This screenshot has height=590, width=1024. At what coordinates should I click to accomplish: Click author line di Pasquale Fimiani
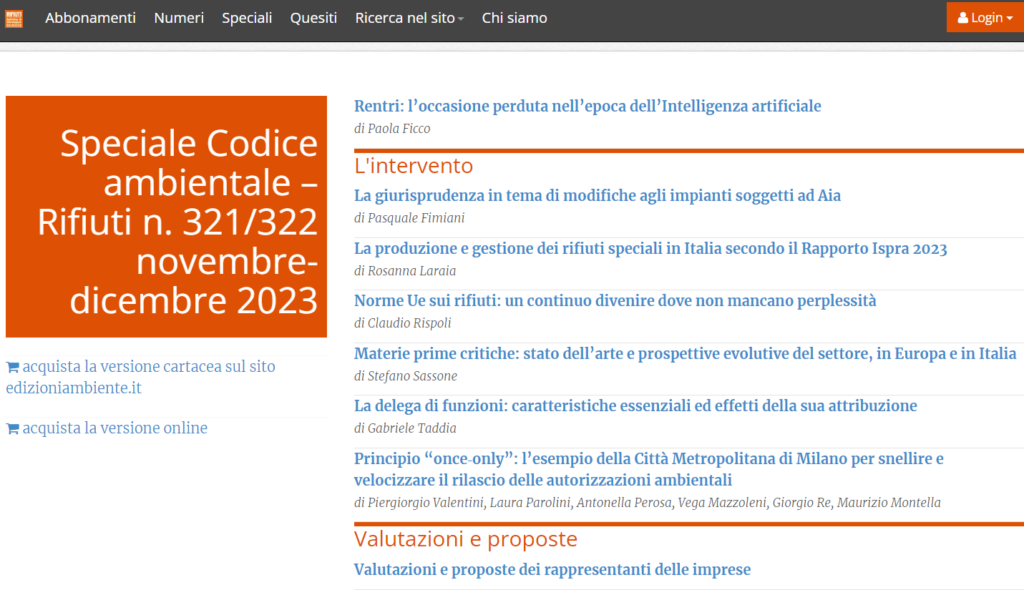(409, 218)
